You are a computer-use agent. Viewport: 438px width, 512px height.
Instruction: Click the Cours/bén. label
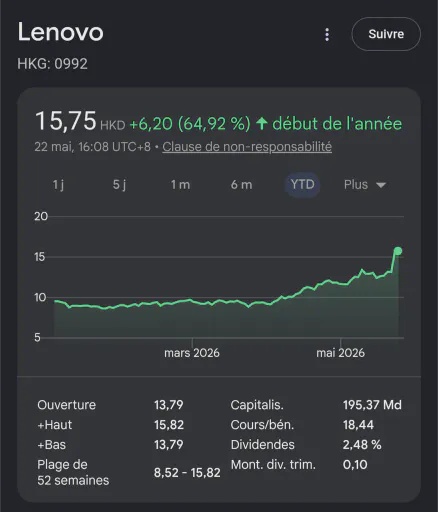click(x=262, y=425)
